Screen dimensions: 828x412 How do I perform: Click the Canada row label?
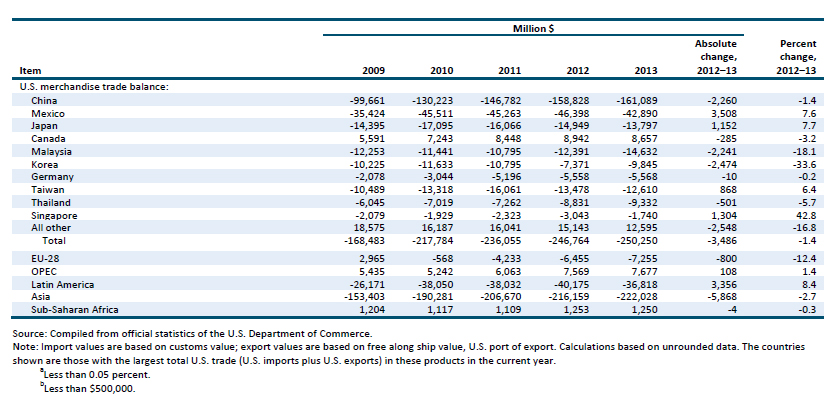pos(48,138)
